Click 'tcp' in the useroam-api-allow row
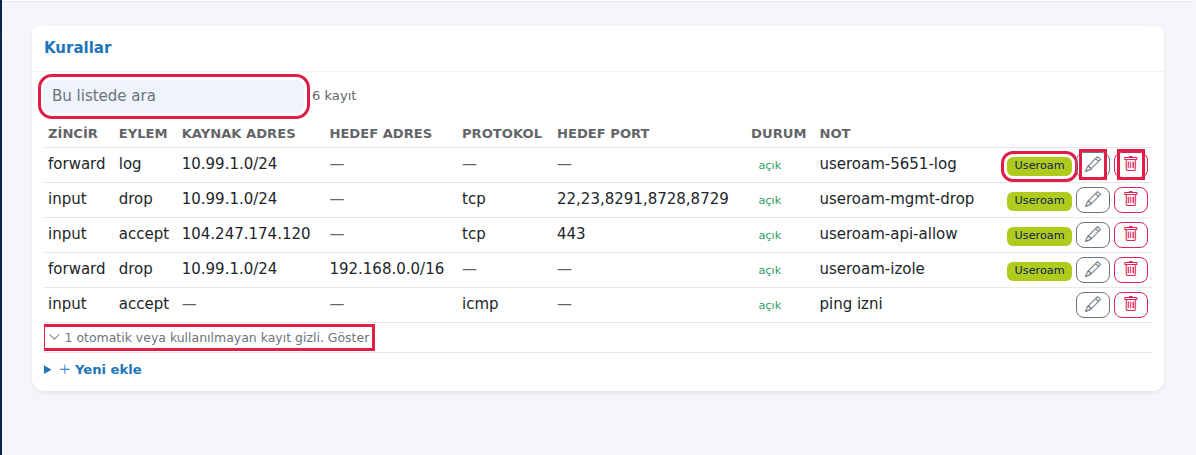Screen dimensions: 1196x455 click(x=474, y=234)
